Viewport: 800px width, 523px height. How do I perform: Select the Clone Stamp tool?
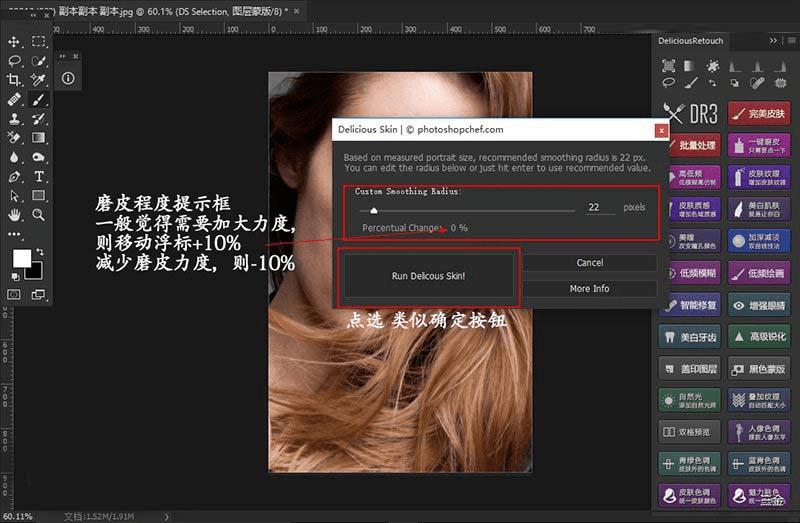14,118
